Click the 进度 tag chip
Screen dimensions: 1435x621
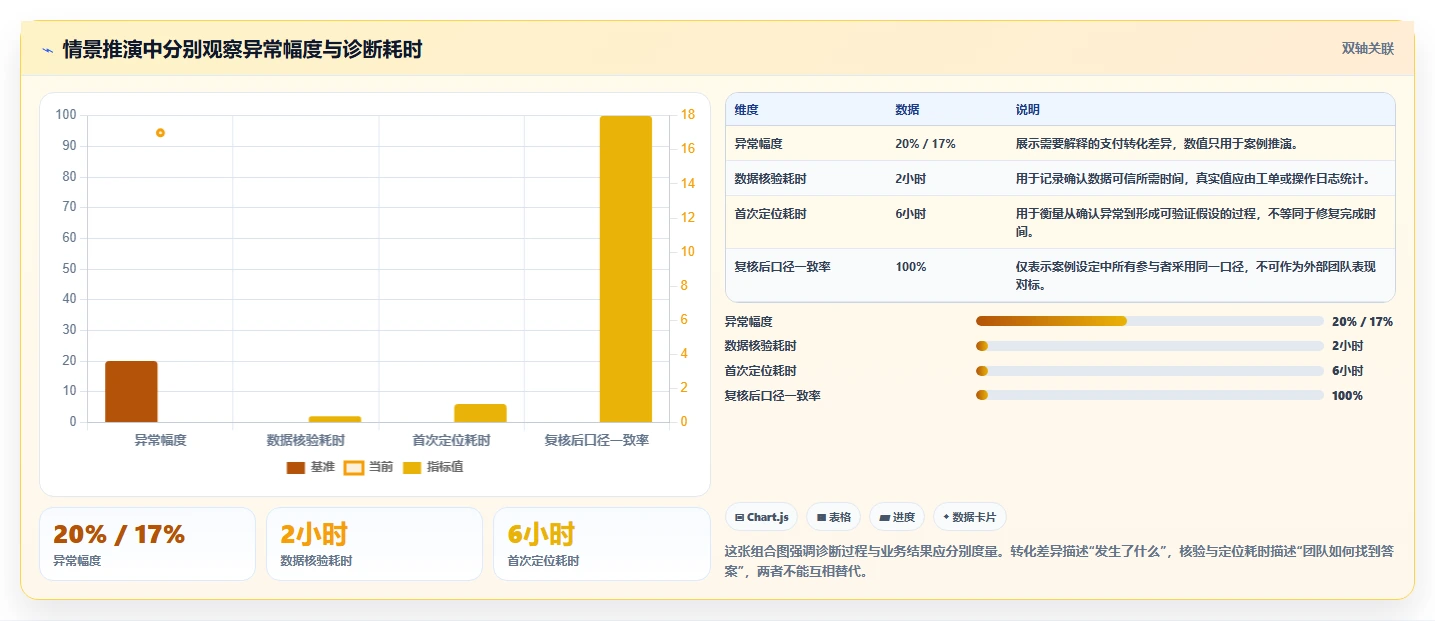coord(897,517)
